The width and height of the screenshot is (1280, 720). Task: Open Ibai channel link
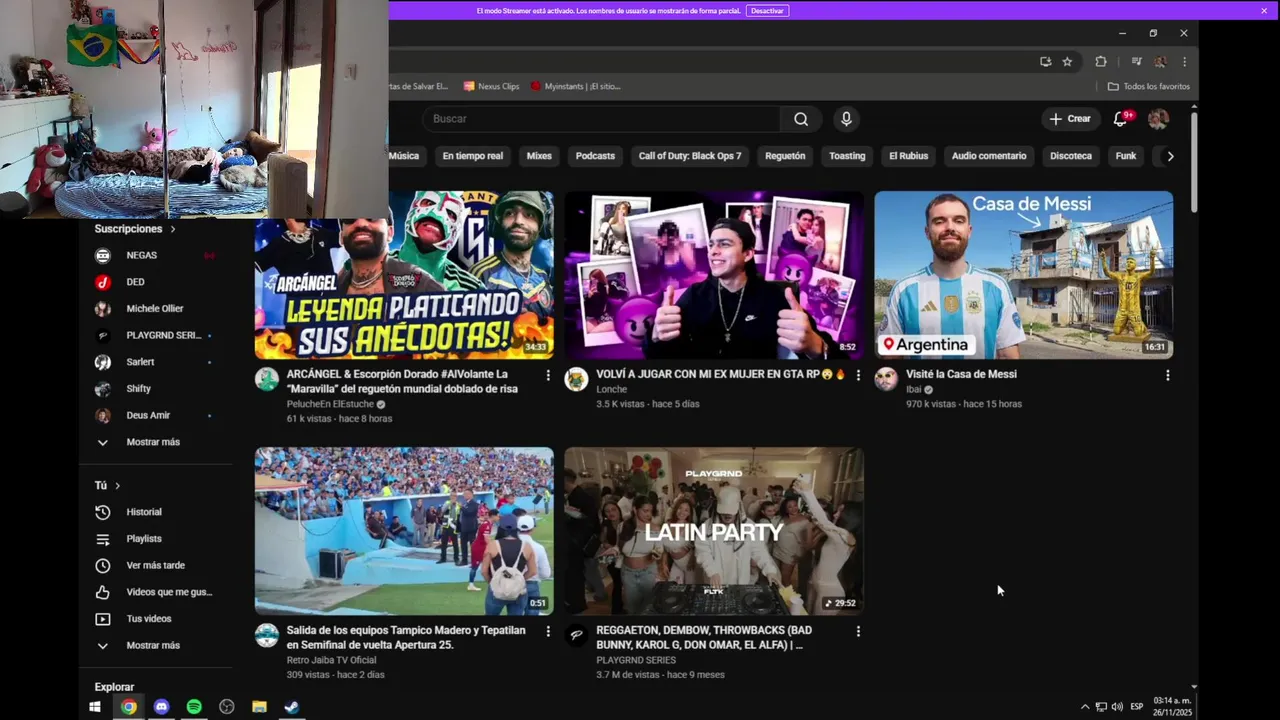(913, 390)
